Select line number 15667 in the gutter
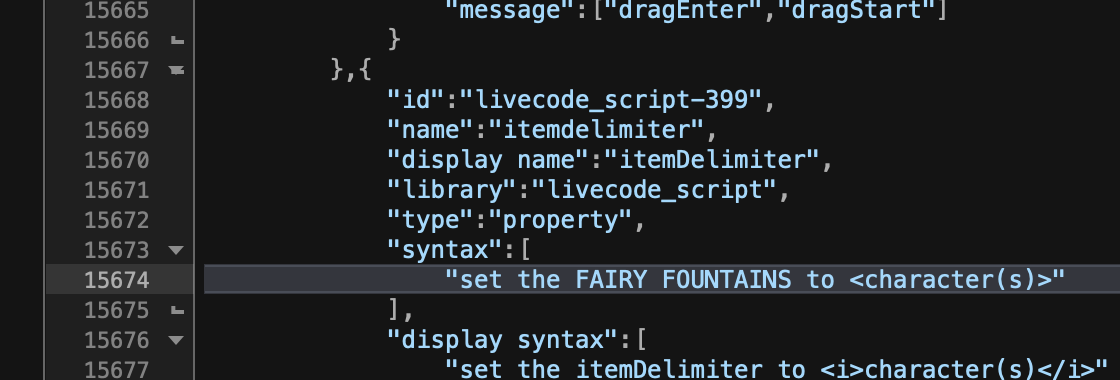1120x380 pixels. pyautogui.click(x=116, y=70)
